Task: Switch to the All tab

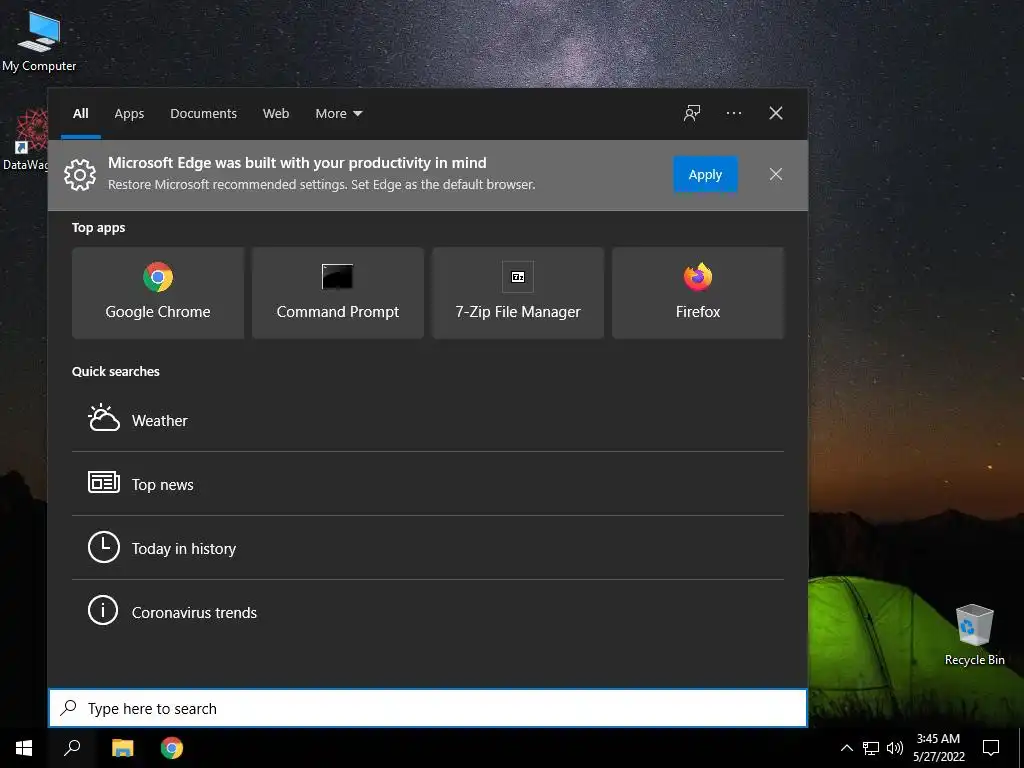Action: pos(81,114)
